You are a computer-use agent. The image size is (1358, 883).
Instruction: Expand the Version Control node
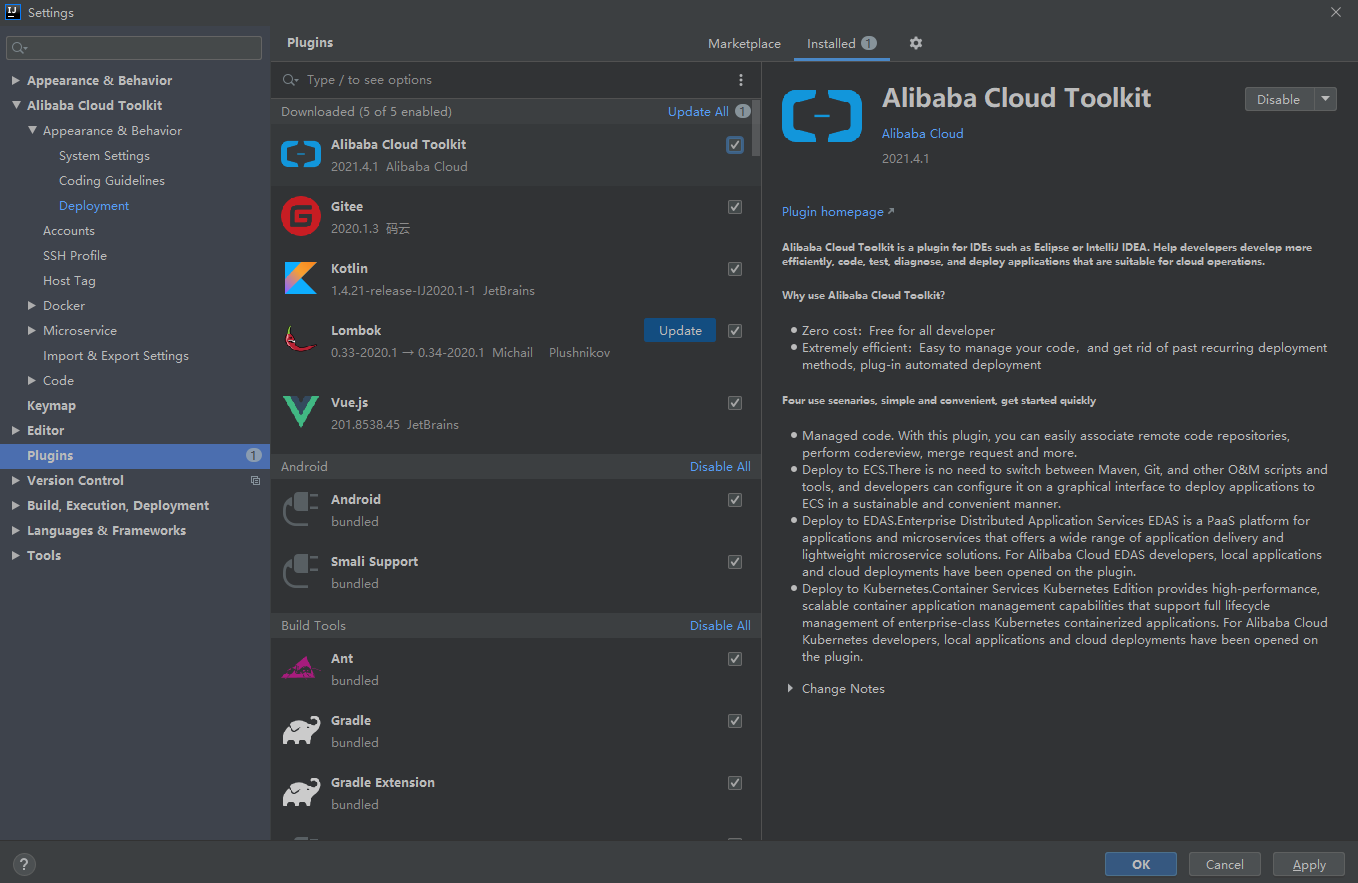(16, 481)
